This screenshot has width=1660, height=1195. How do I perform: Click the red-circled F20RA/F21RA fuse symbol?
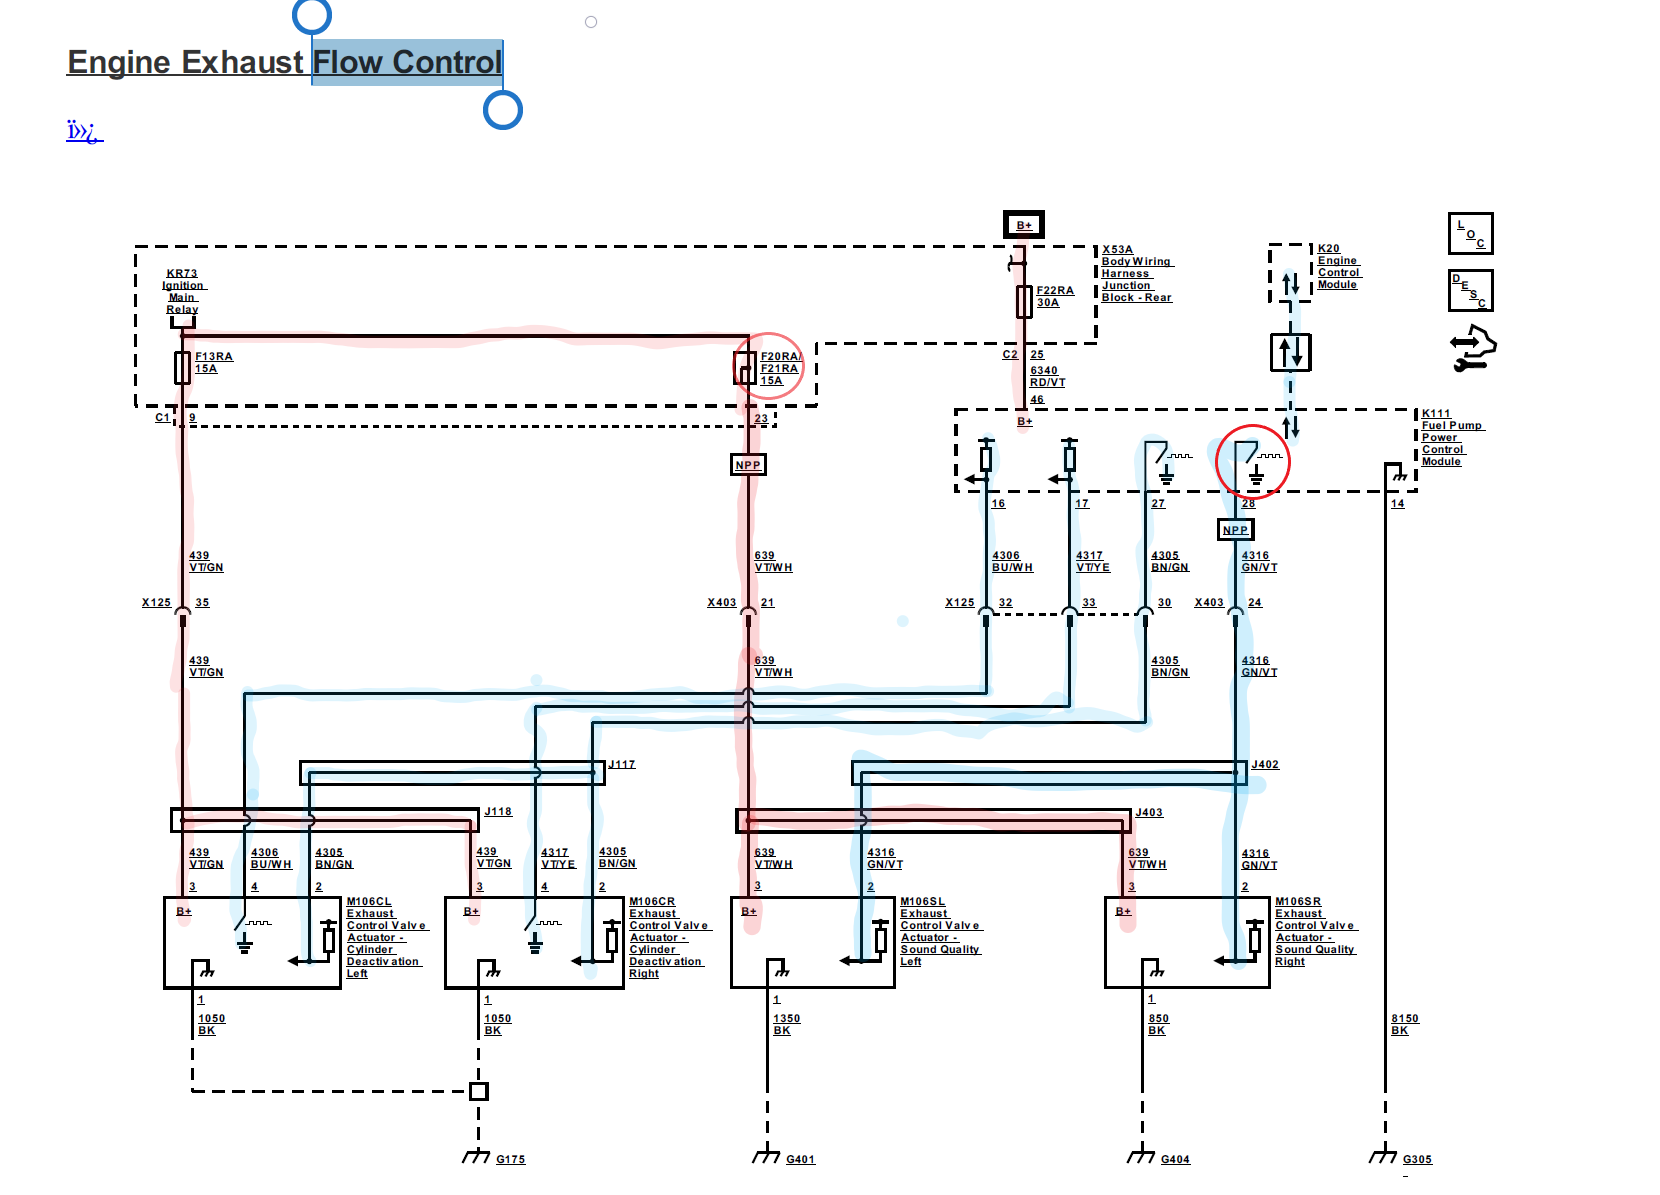[x=745, y=369]
